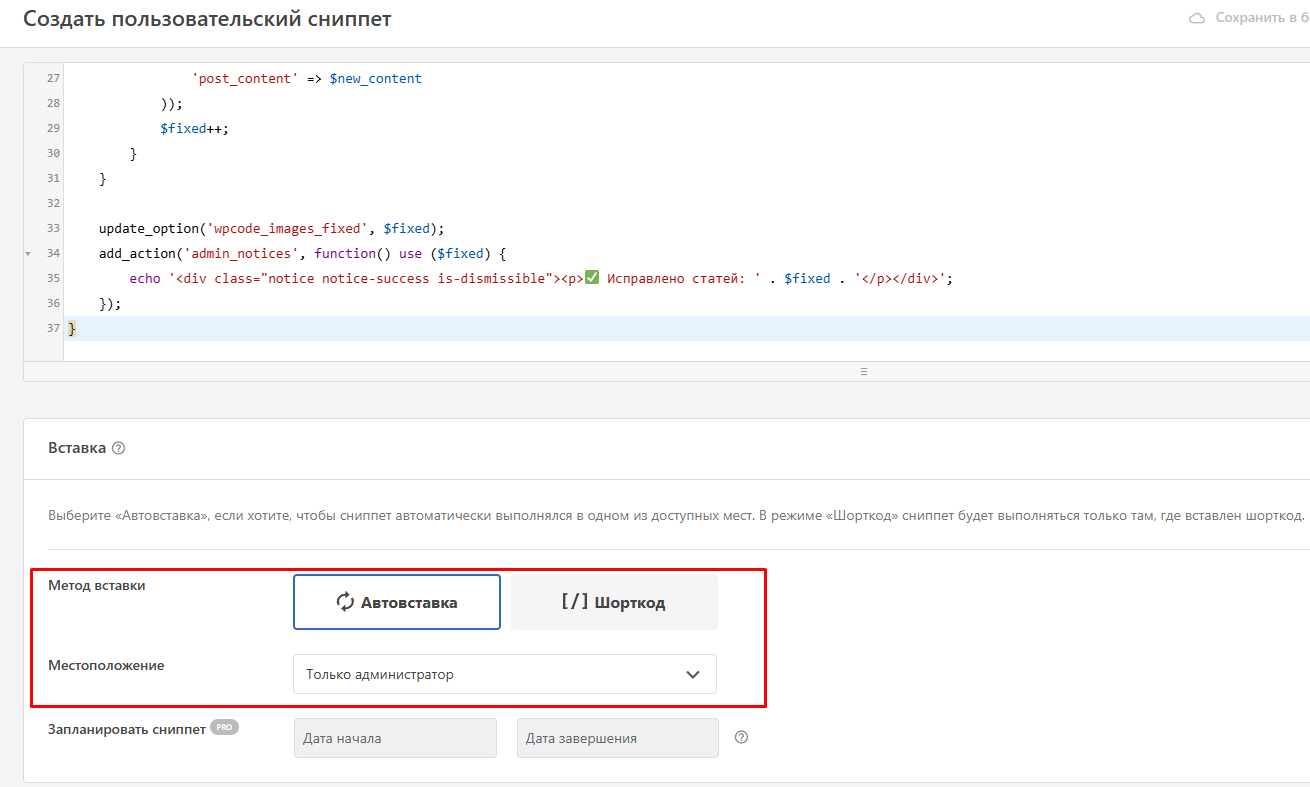
Task: Click the Местоположение label
Action: 106,665
